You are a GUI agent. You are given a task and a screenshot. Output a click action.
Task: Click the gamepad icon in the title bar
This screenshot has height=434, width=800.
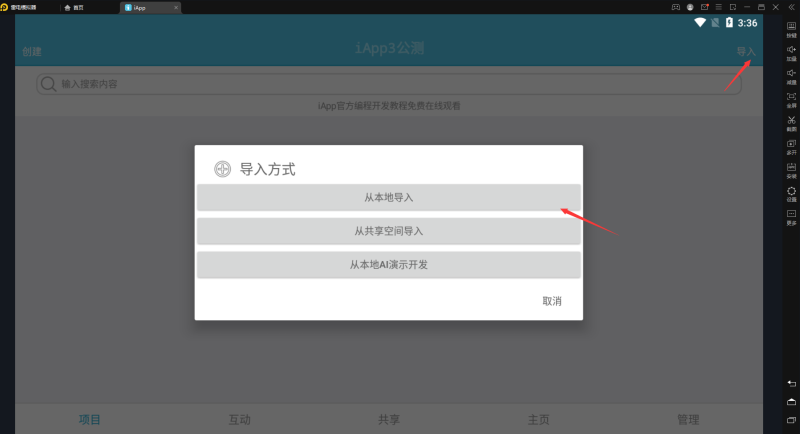(x=676, y=7)
